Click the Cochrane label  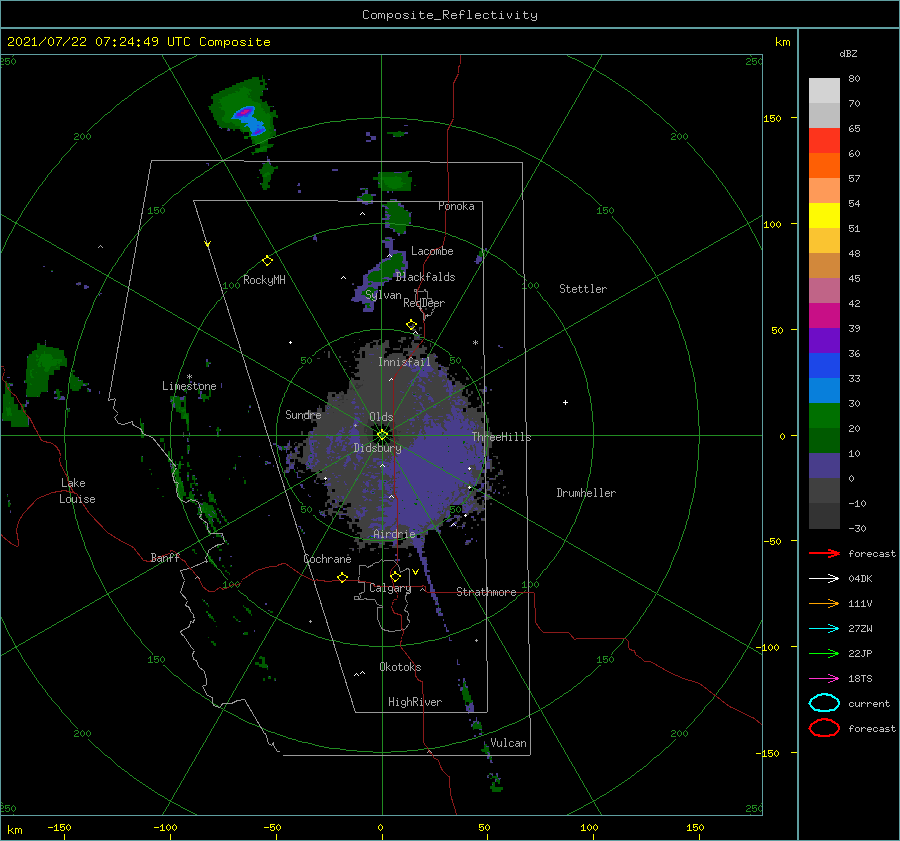[327, 559]
